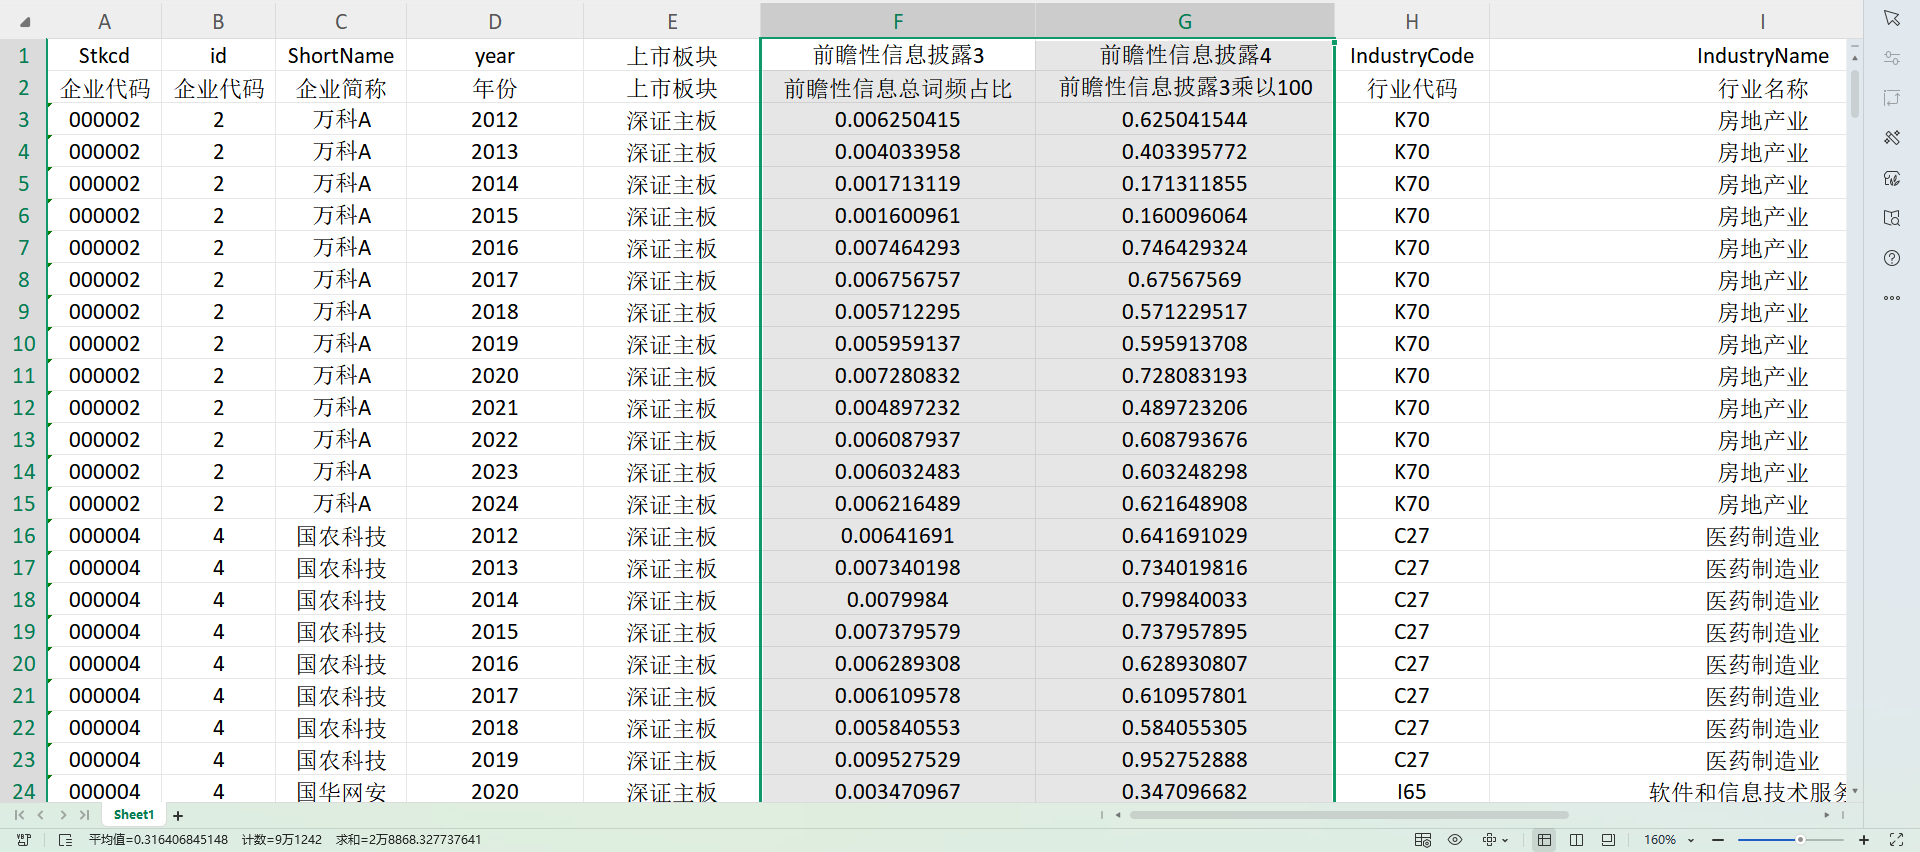Select column H header
This screenshot has height=852, width=1920.
tap(1411, 22)
